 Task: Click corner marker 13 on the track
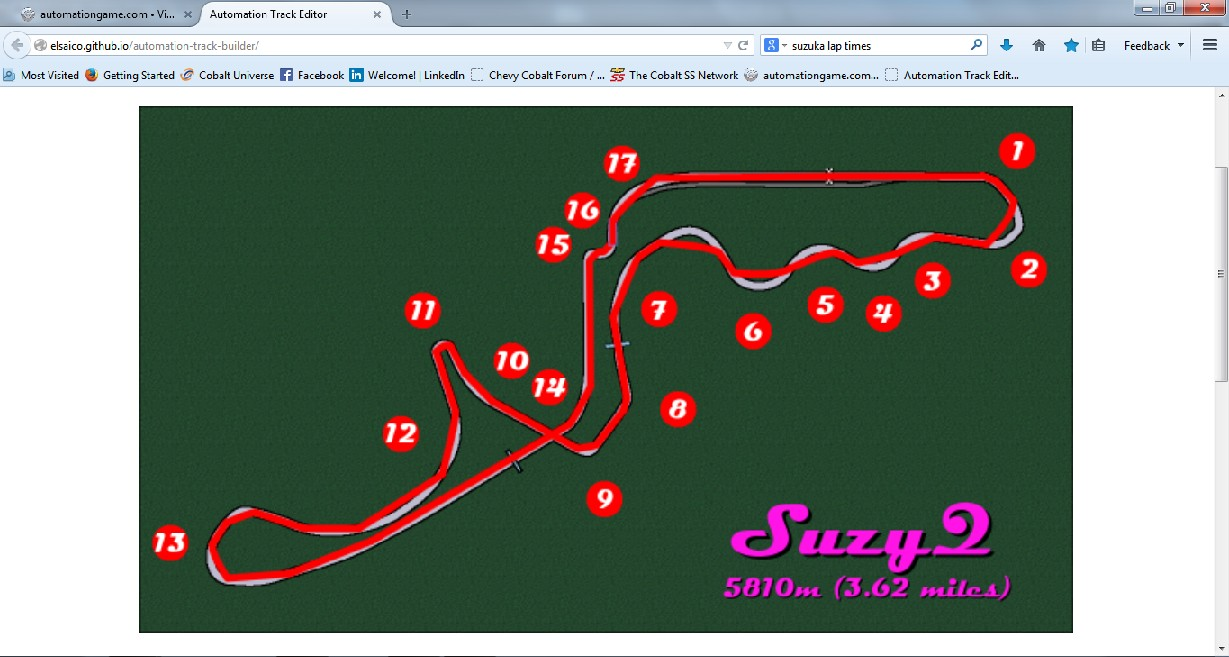click(170, 543)
